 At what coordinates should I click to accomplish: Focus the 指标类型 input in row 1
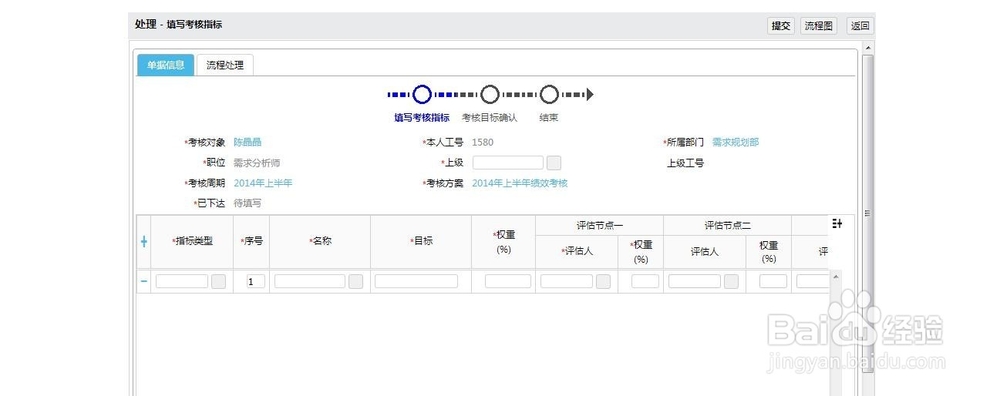(x=182, y=281)
